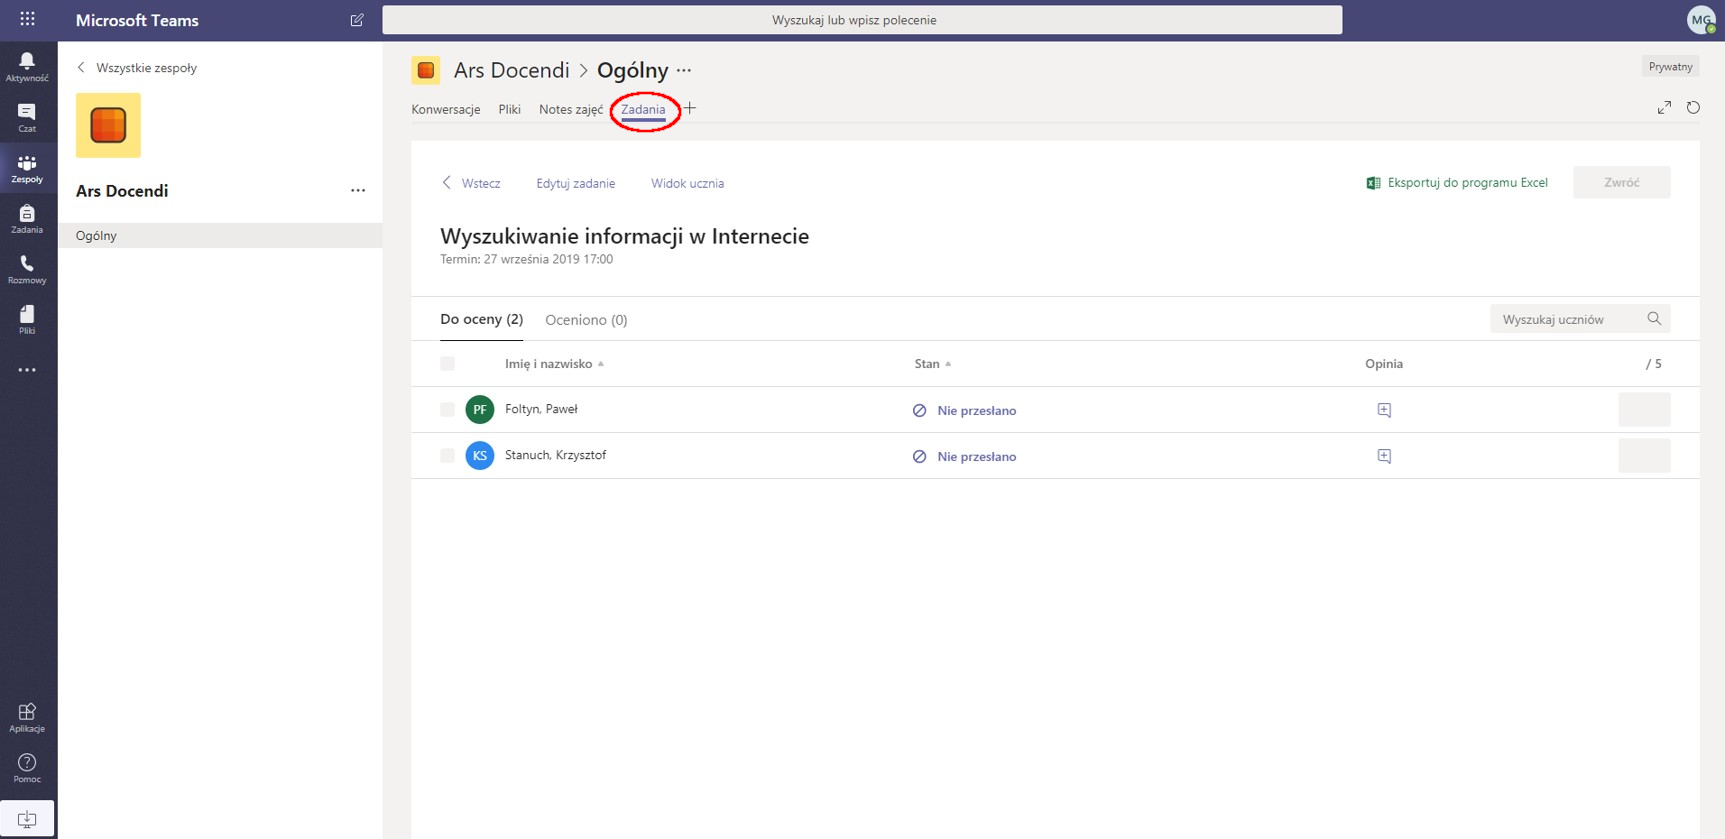Image resolution: width=1725 pixels, height=839 pixels.
Task: Reload the Zadania tab
Action: click(1693, 107)
